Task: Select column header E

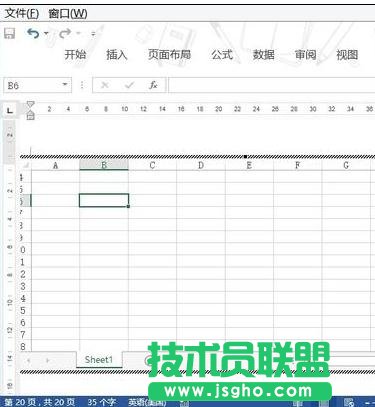Action: coord(249,165)
